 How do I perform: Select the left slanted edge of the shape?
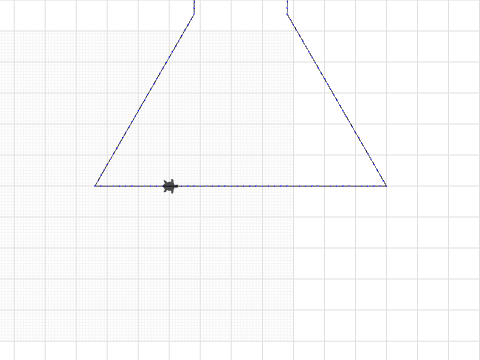click(145, 100)
